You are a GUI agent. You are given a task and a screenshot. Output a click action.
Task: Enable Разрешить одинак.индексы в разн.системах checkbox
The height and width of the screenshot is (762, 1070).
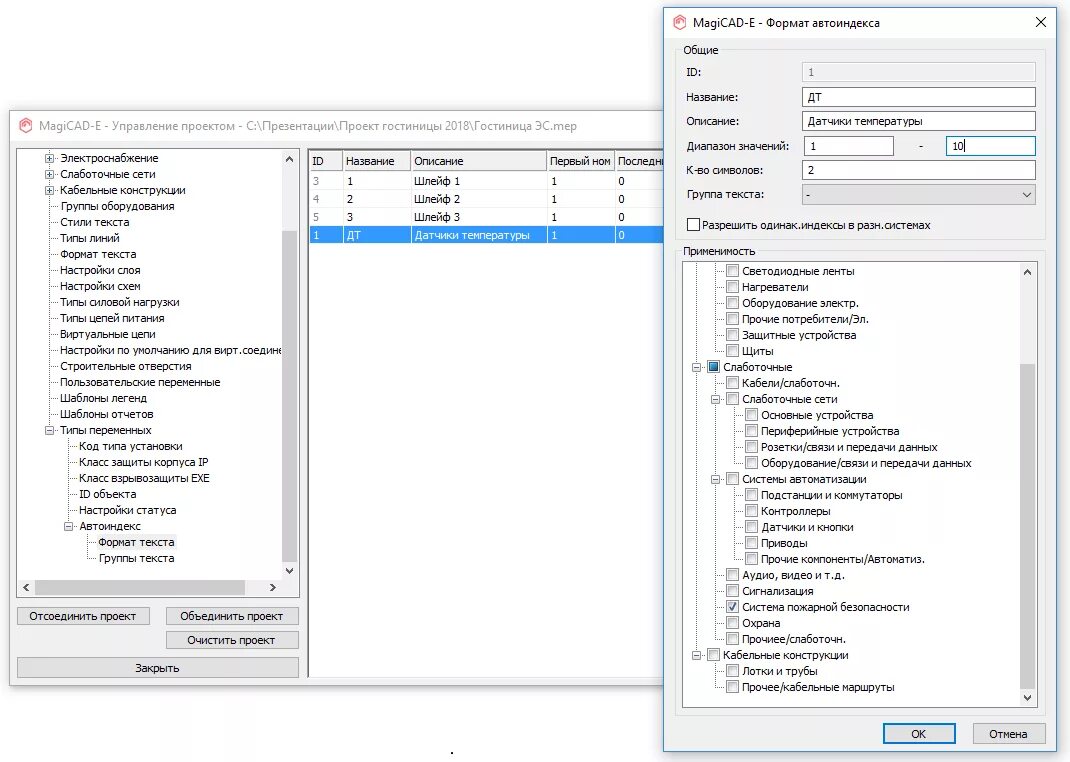coord(693,224)
